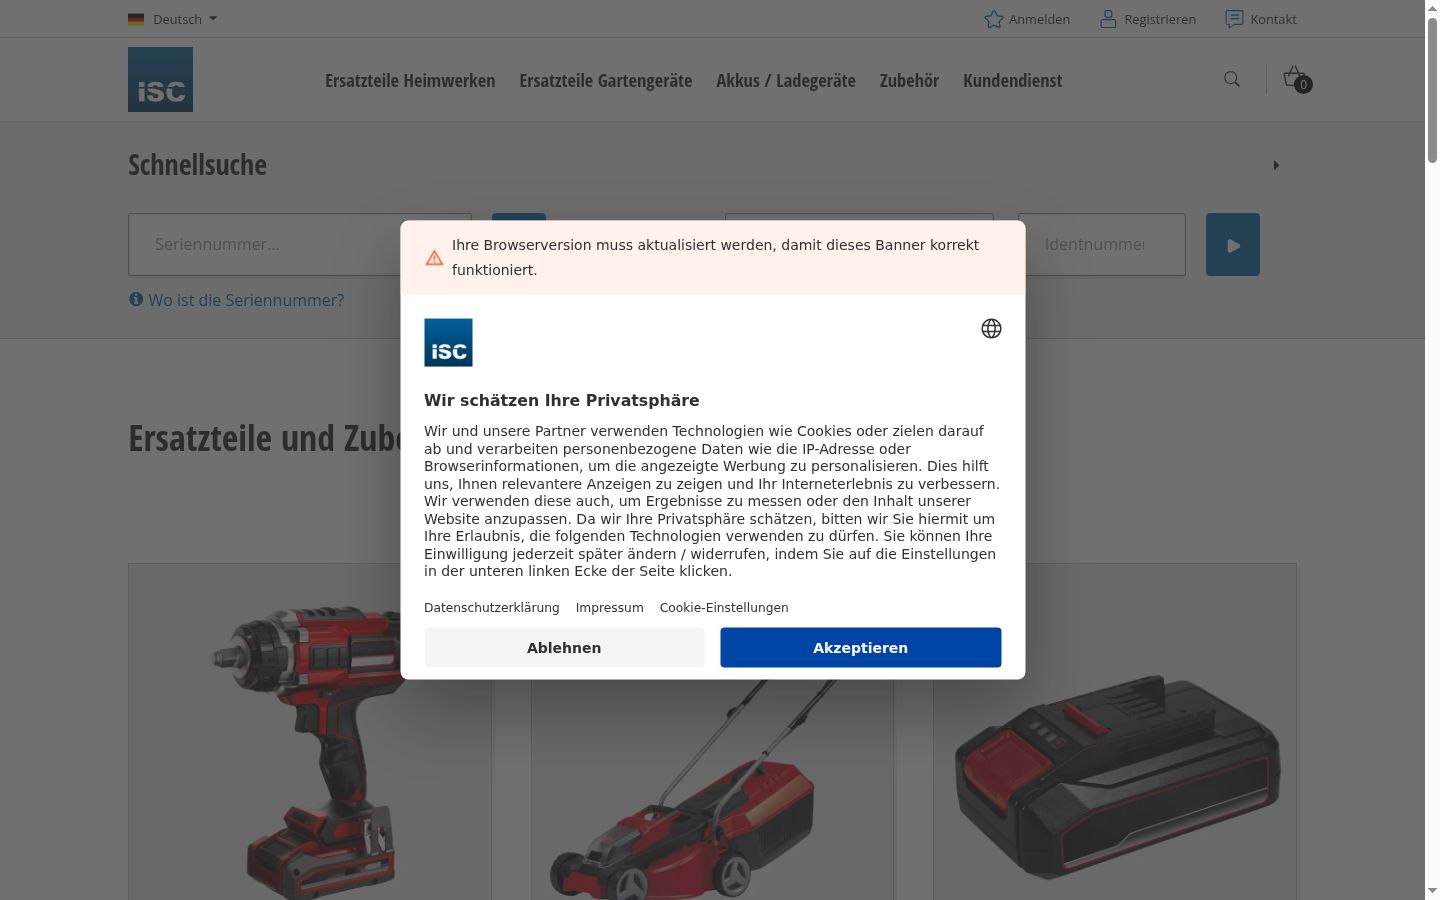The width and height of the screenshot is (1440, 900).
Task: Click the warning triangle icon in banner
Action: [434, 258]
